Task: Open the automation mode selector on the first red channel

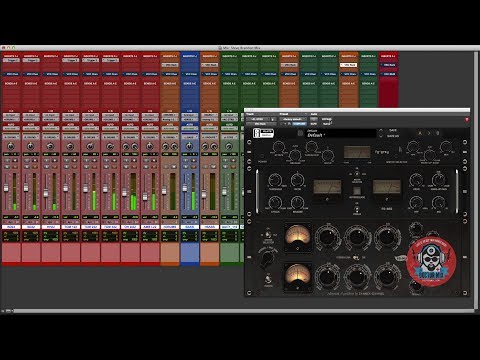Action: click(11, 128)
